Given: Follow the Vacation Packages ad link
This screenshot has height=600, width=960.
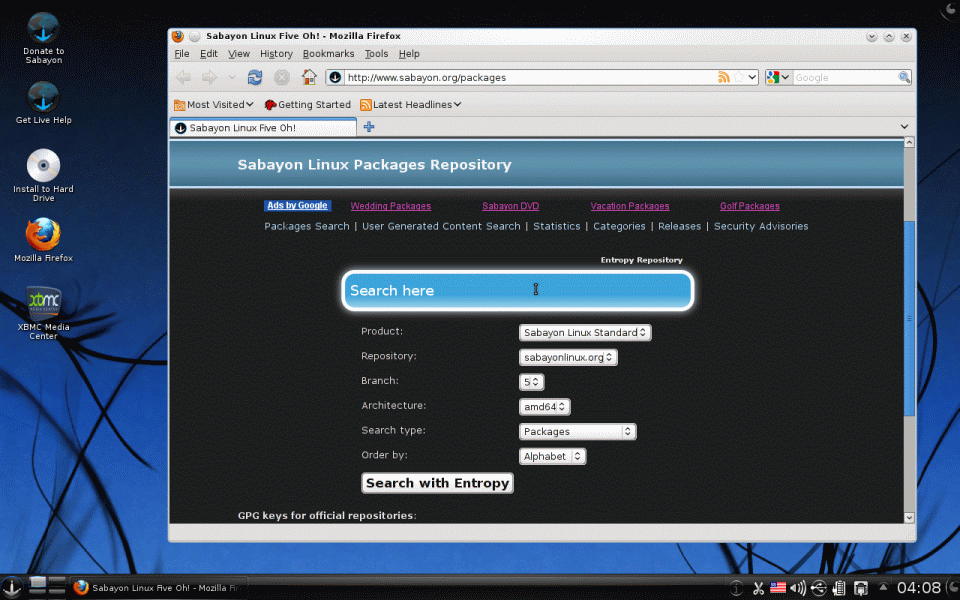Looking at the screenshot, I should click(x=630, y=206).
